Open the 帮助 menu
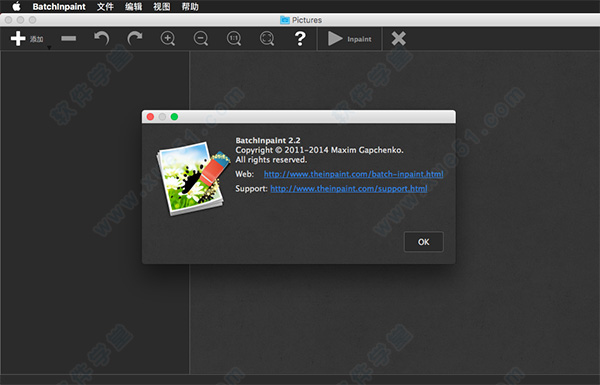 click(x=190, y=7)
